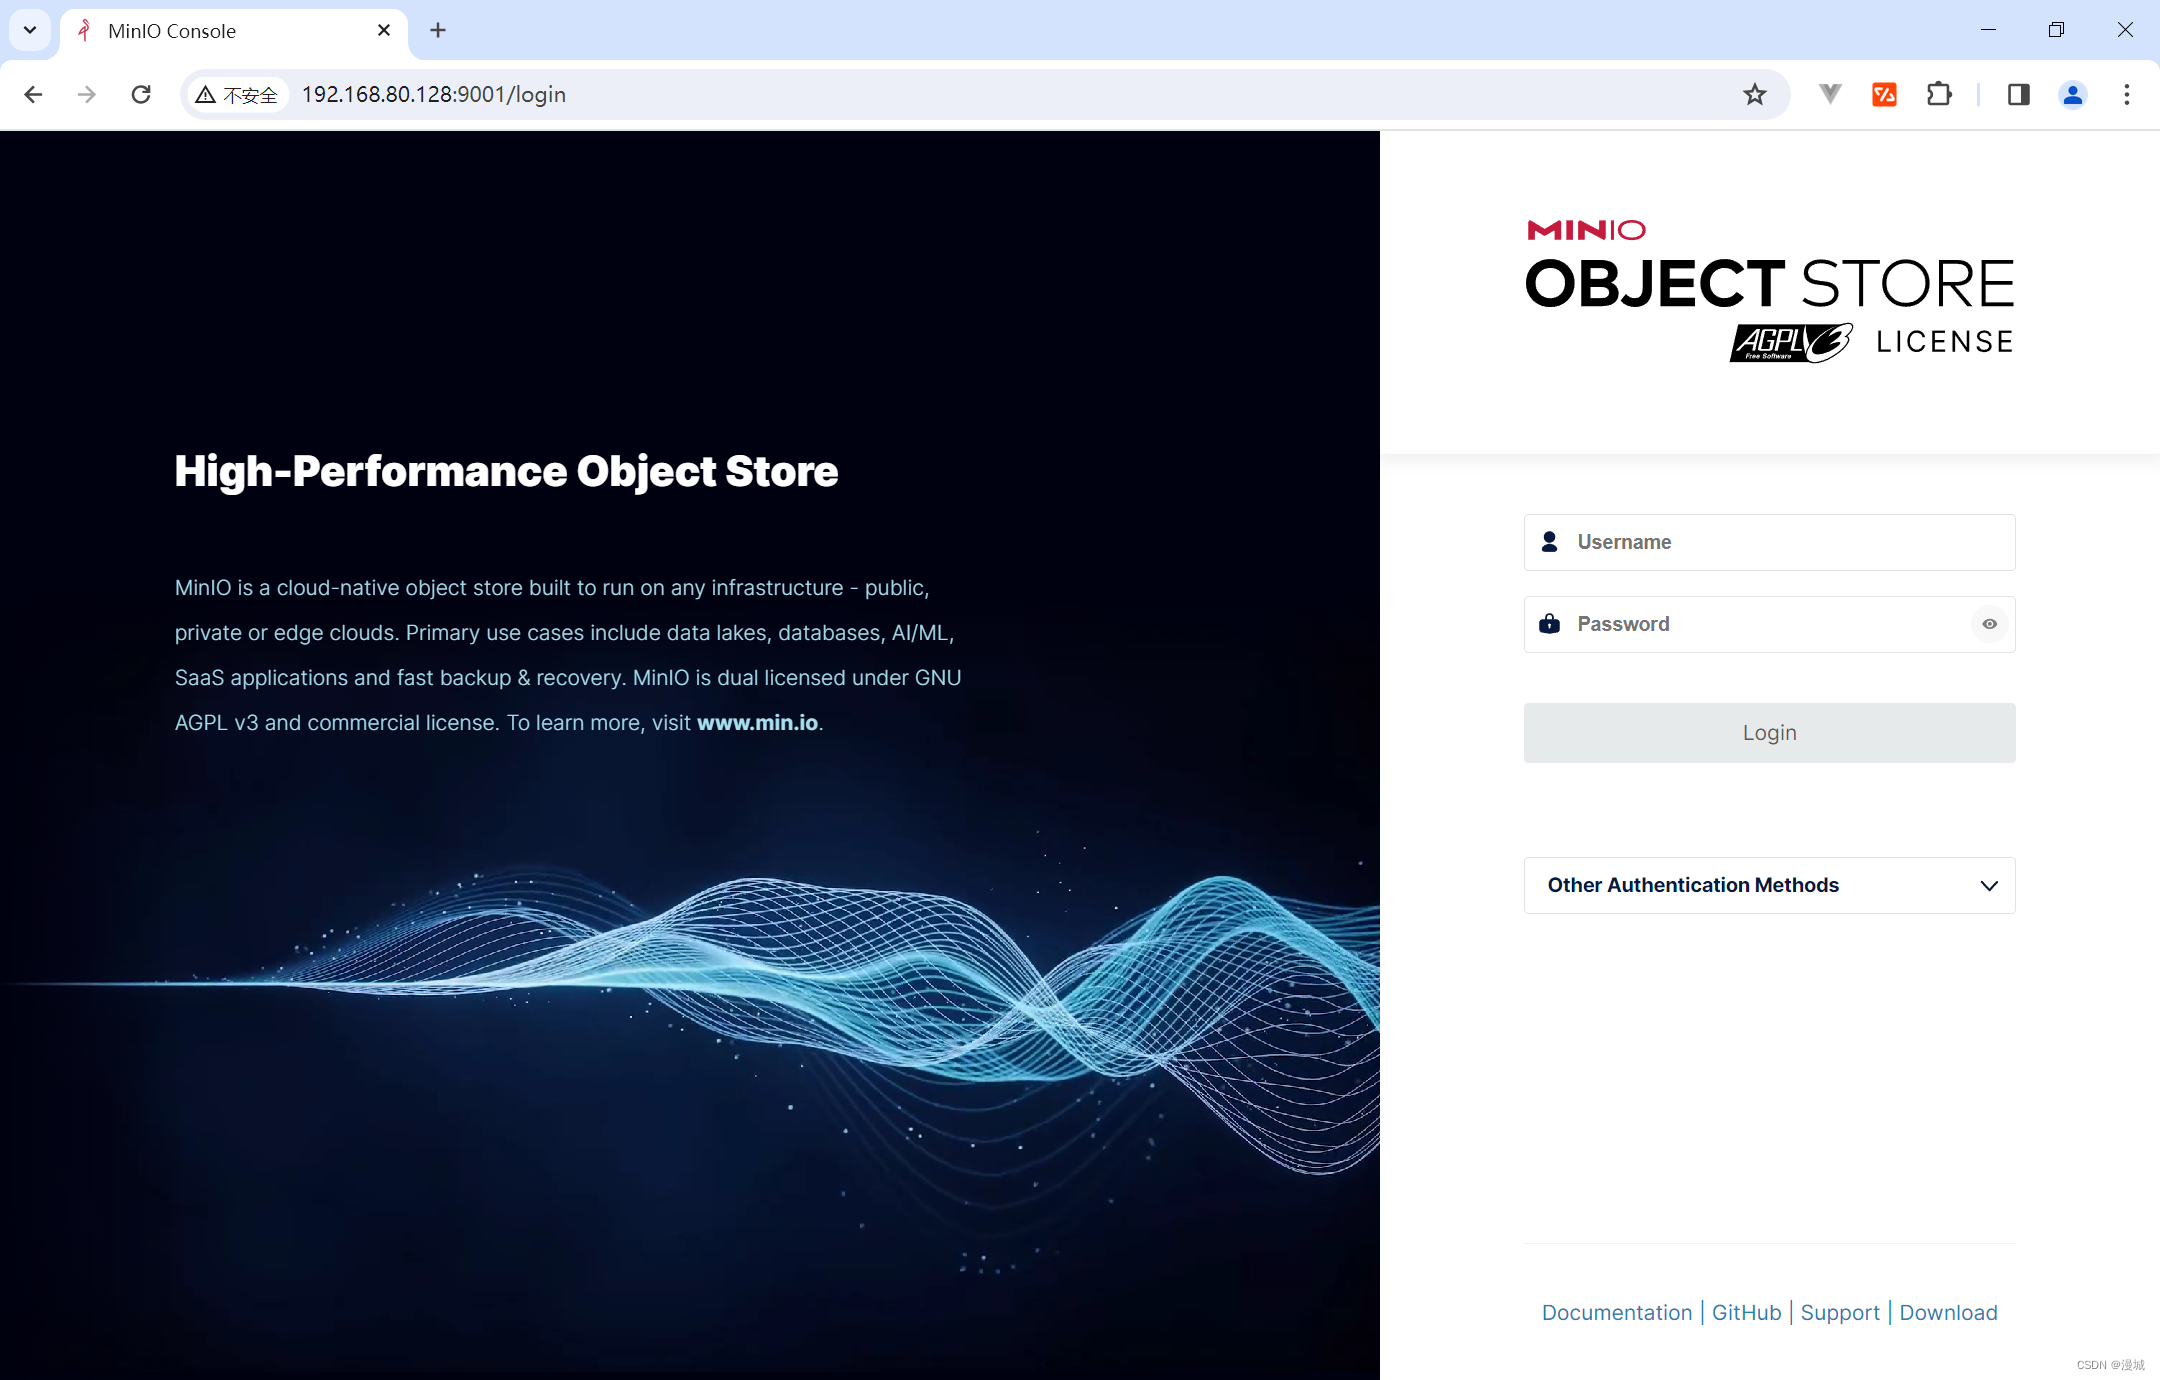Click the orange extension icon in toolbar
The width and height of the screenshot is (2160, 1380).
click(1884, 95)
